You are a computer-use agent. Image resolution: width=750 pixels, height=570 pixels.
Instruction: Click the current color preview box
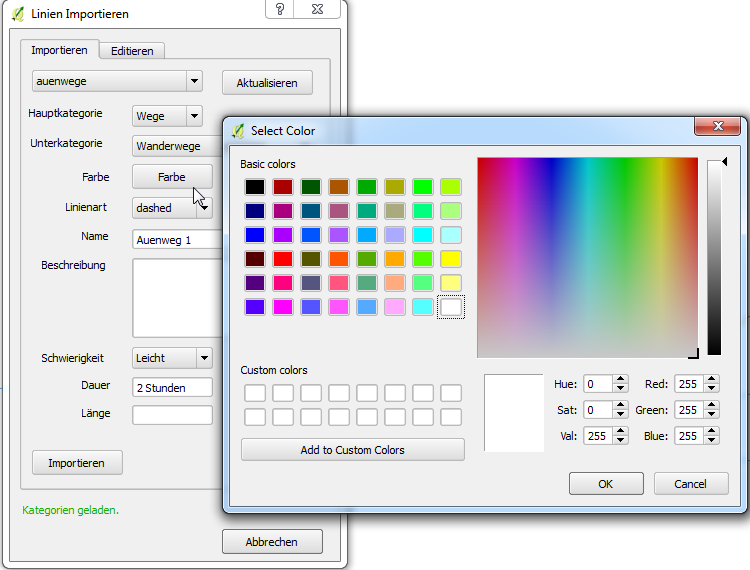tap(514, 413)
